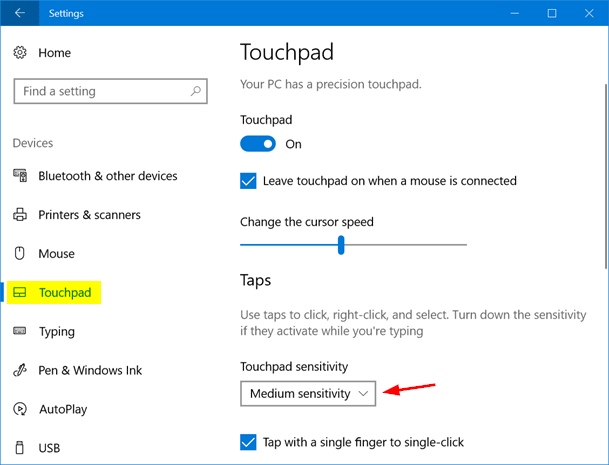The height and width of the screenshot is (465, 609).
Task: Click the Bluetooth & other devices icon
Action: (20, 176)
